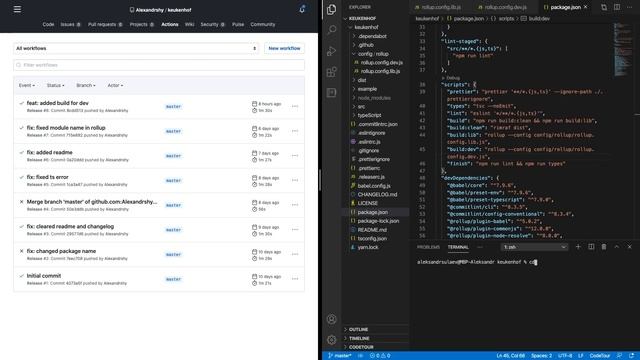The height and width of the screenshot is (360, 640).
Task: Switch to rollup.config.dev.js editor tab
Action: [x=505, y=7]
